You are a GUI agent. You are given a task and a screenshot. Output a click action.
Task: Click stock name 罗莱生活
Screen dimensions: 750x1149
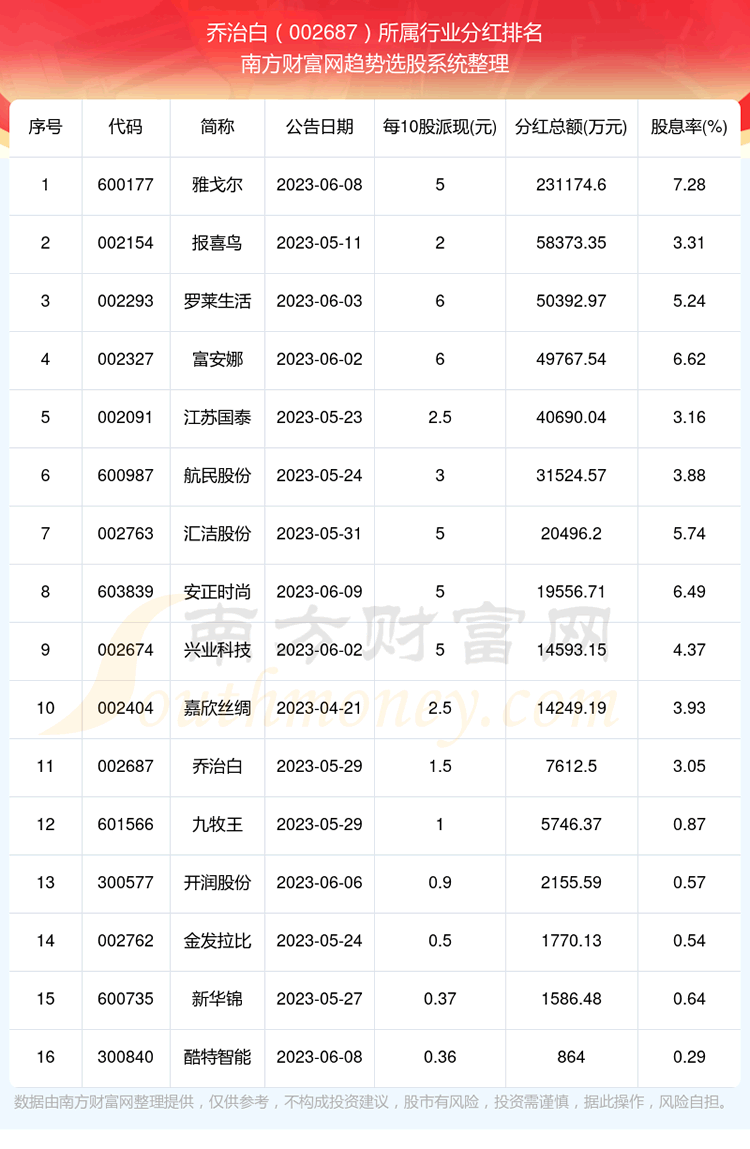pos(217,301)
